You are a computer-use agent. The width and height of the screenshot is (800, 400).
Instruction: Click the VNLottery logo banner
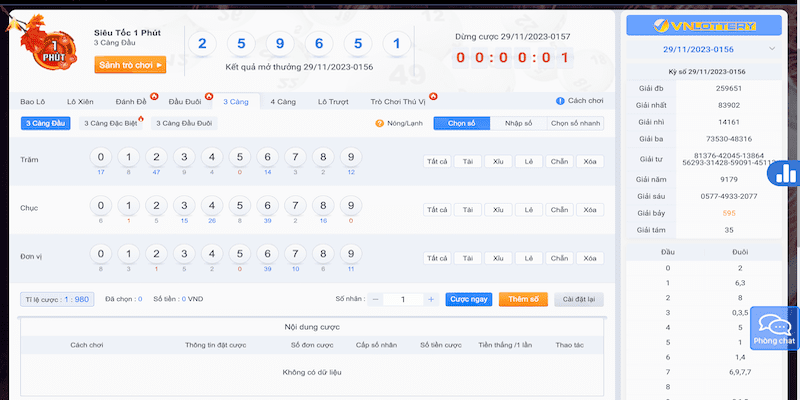704,24
